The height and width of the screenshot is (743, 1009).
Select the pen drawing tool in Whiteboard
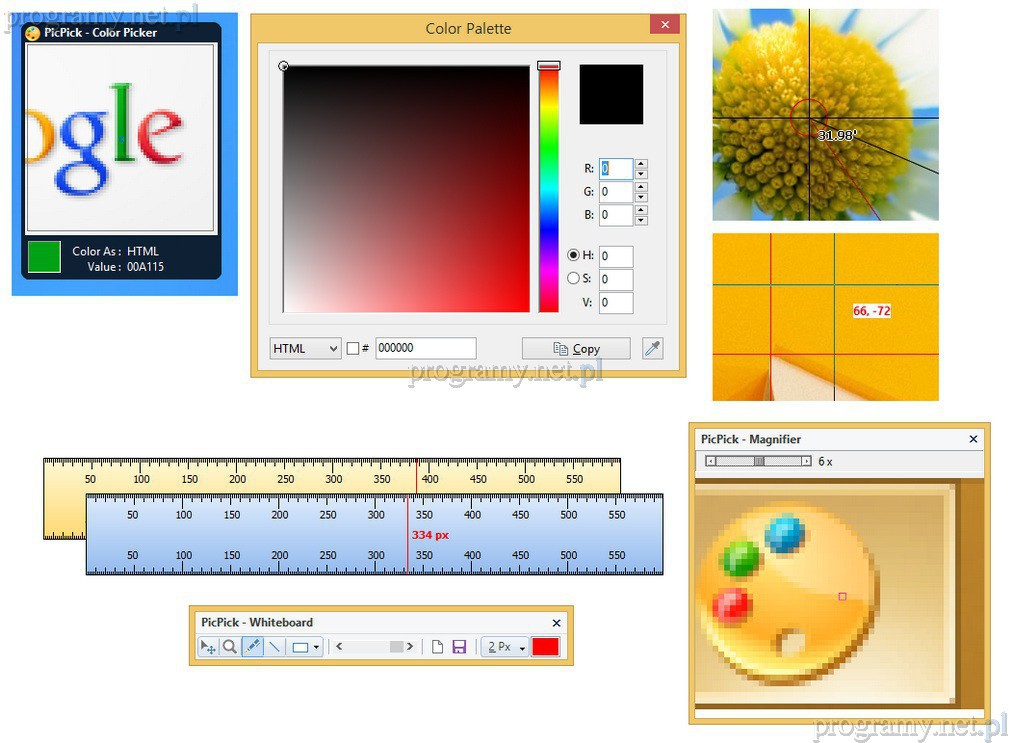pos(253,647)
